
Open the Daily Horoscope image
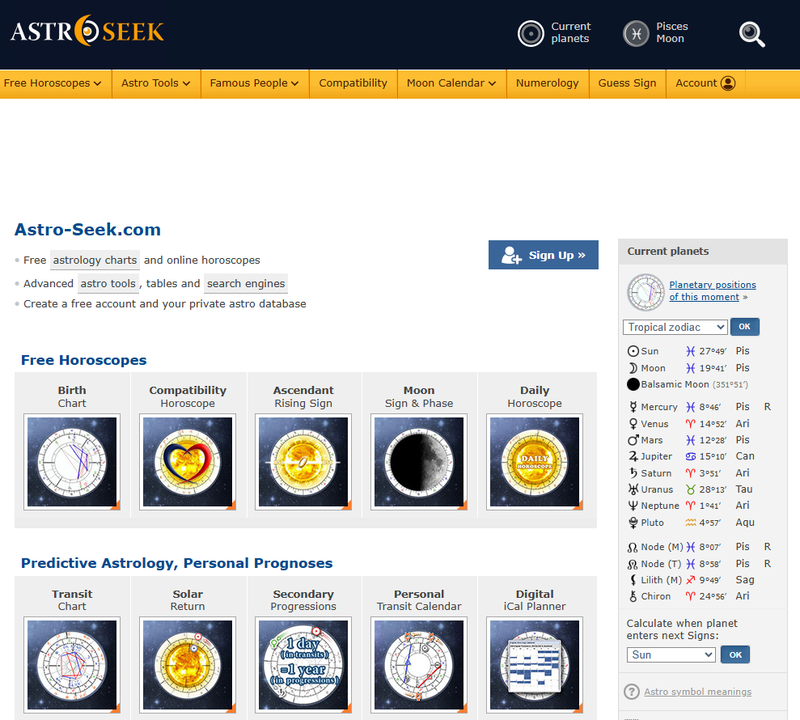click(x=535, y=462)
